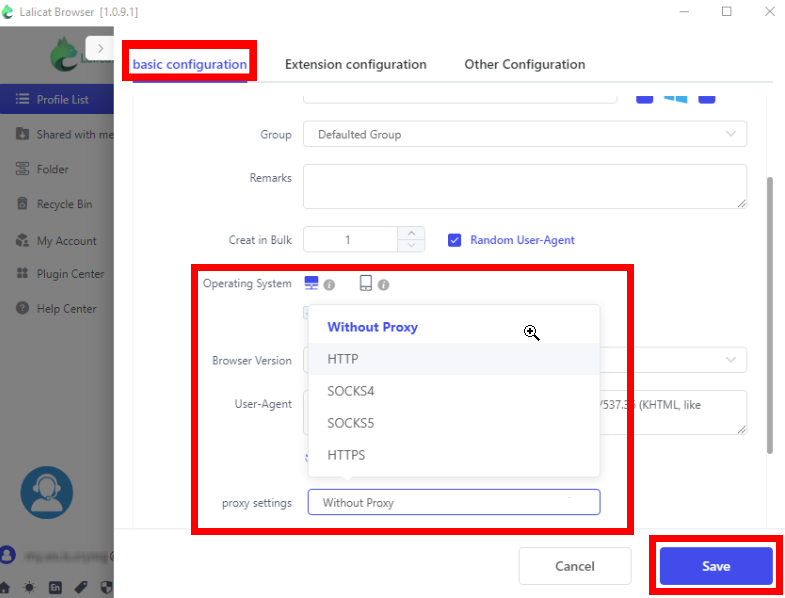This screenshot has width=785, height=598.
Task: Click the home icon in bottom bar
Action: point(5,587)
